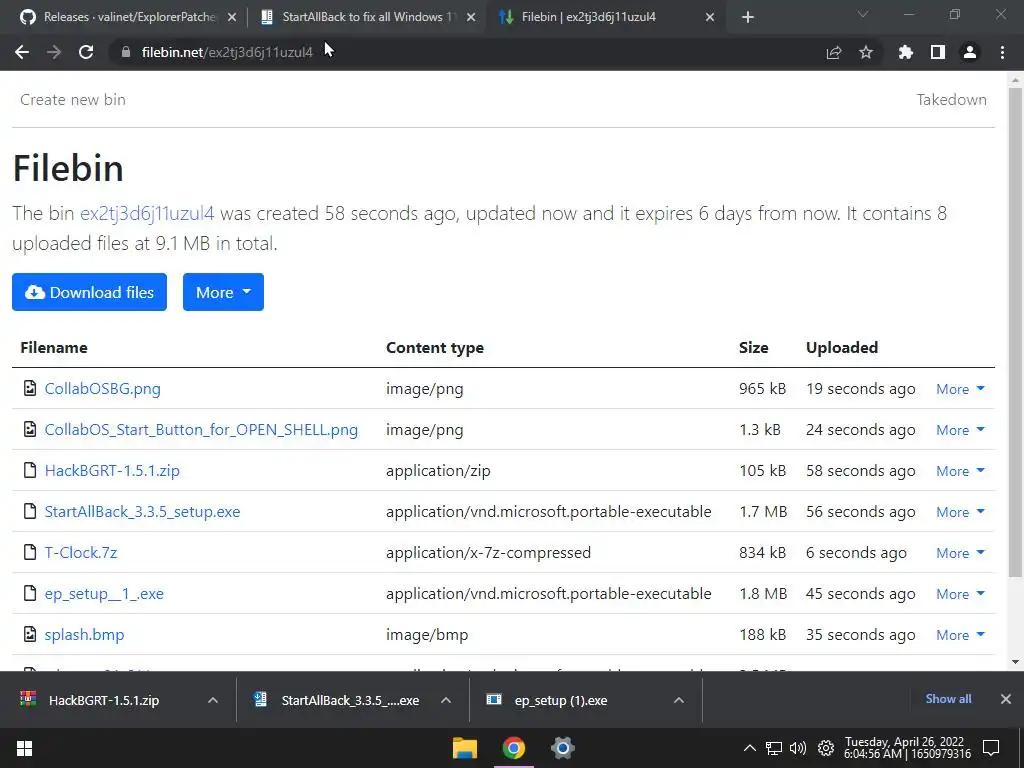Open the tab search chevron

coord(863,14)
